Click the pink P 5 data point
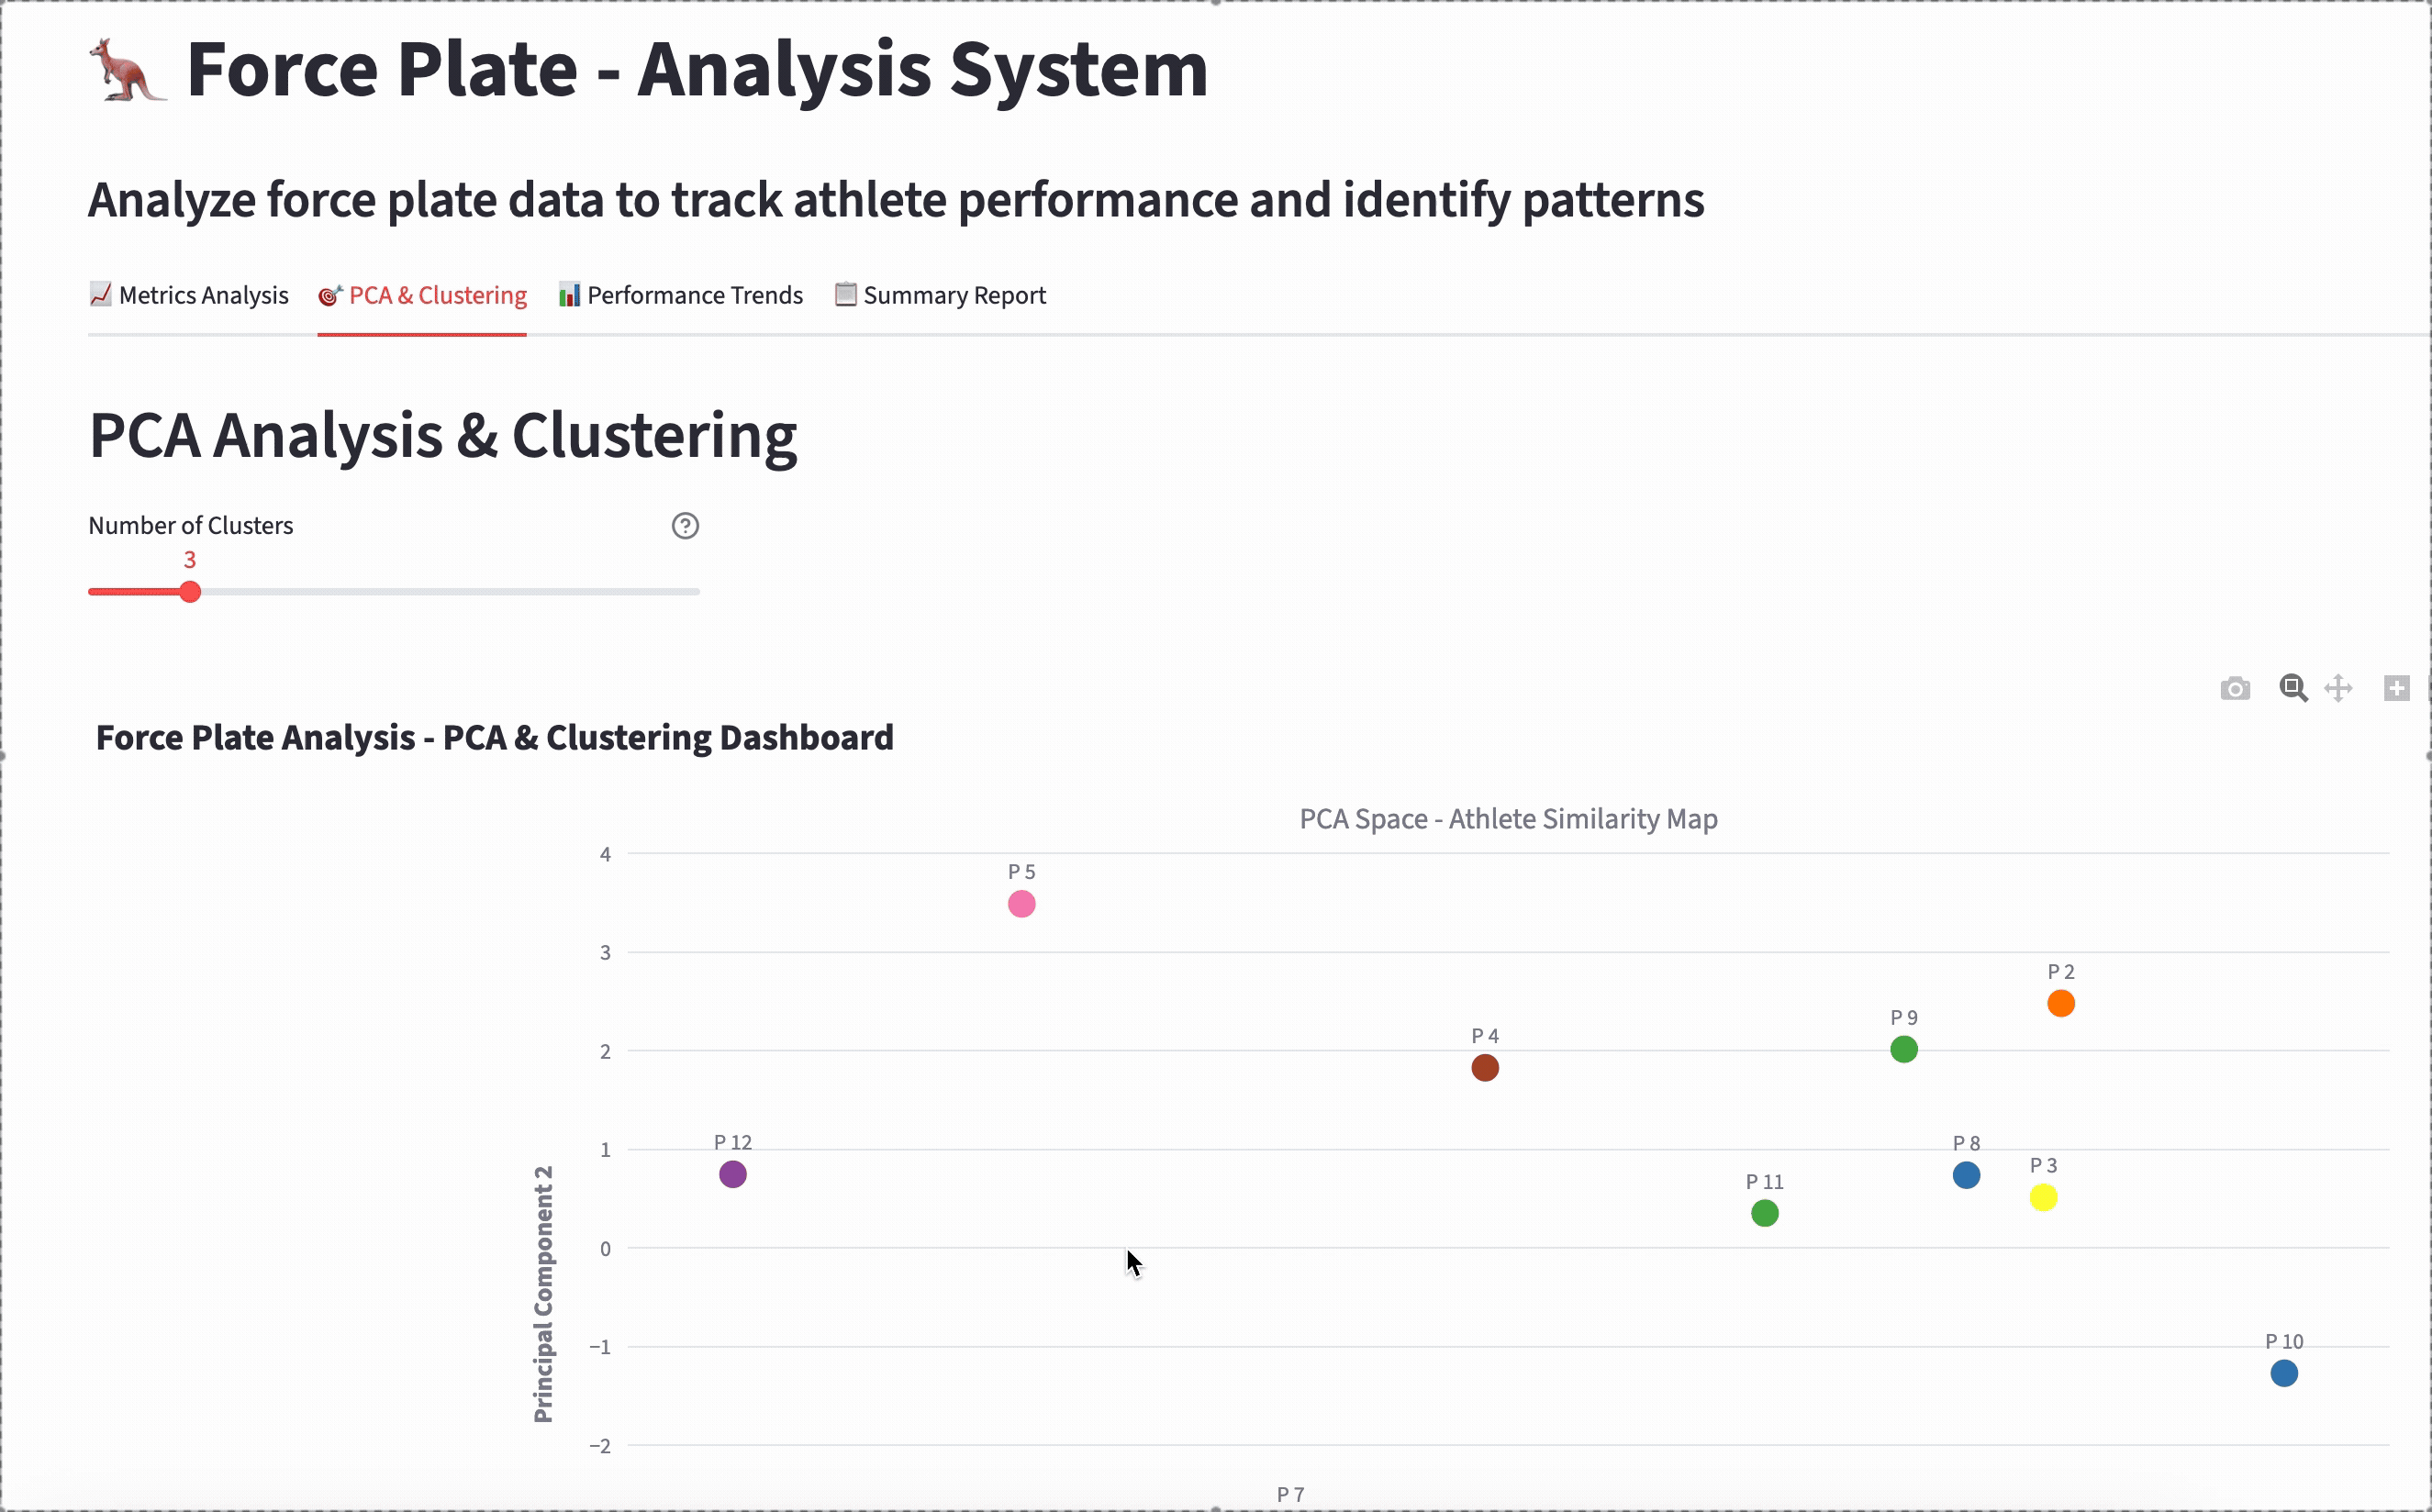Screen dimensions: 2432x1512 point(1021,904)
